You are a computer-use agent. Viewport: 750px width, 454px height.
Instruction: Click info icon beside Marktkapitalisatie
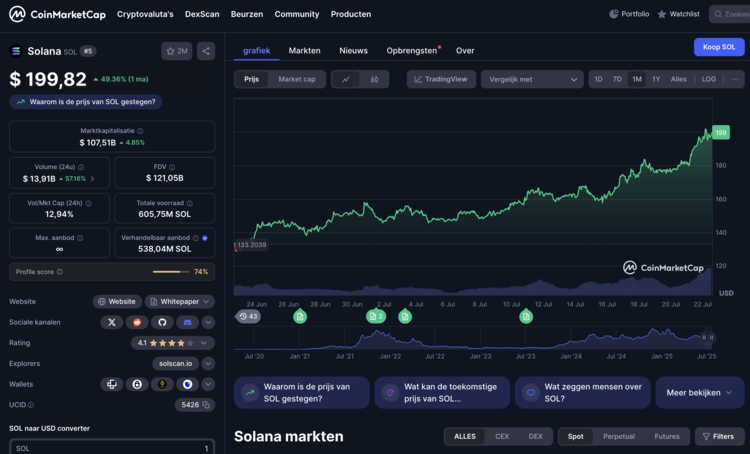tap(140, 131)
